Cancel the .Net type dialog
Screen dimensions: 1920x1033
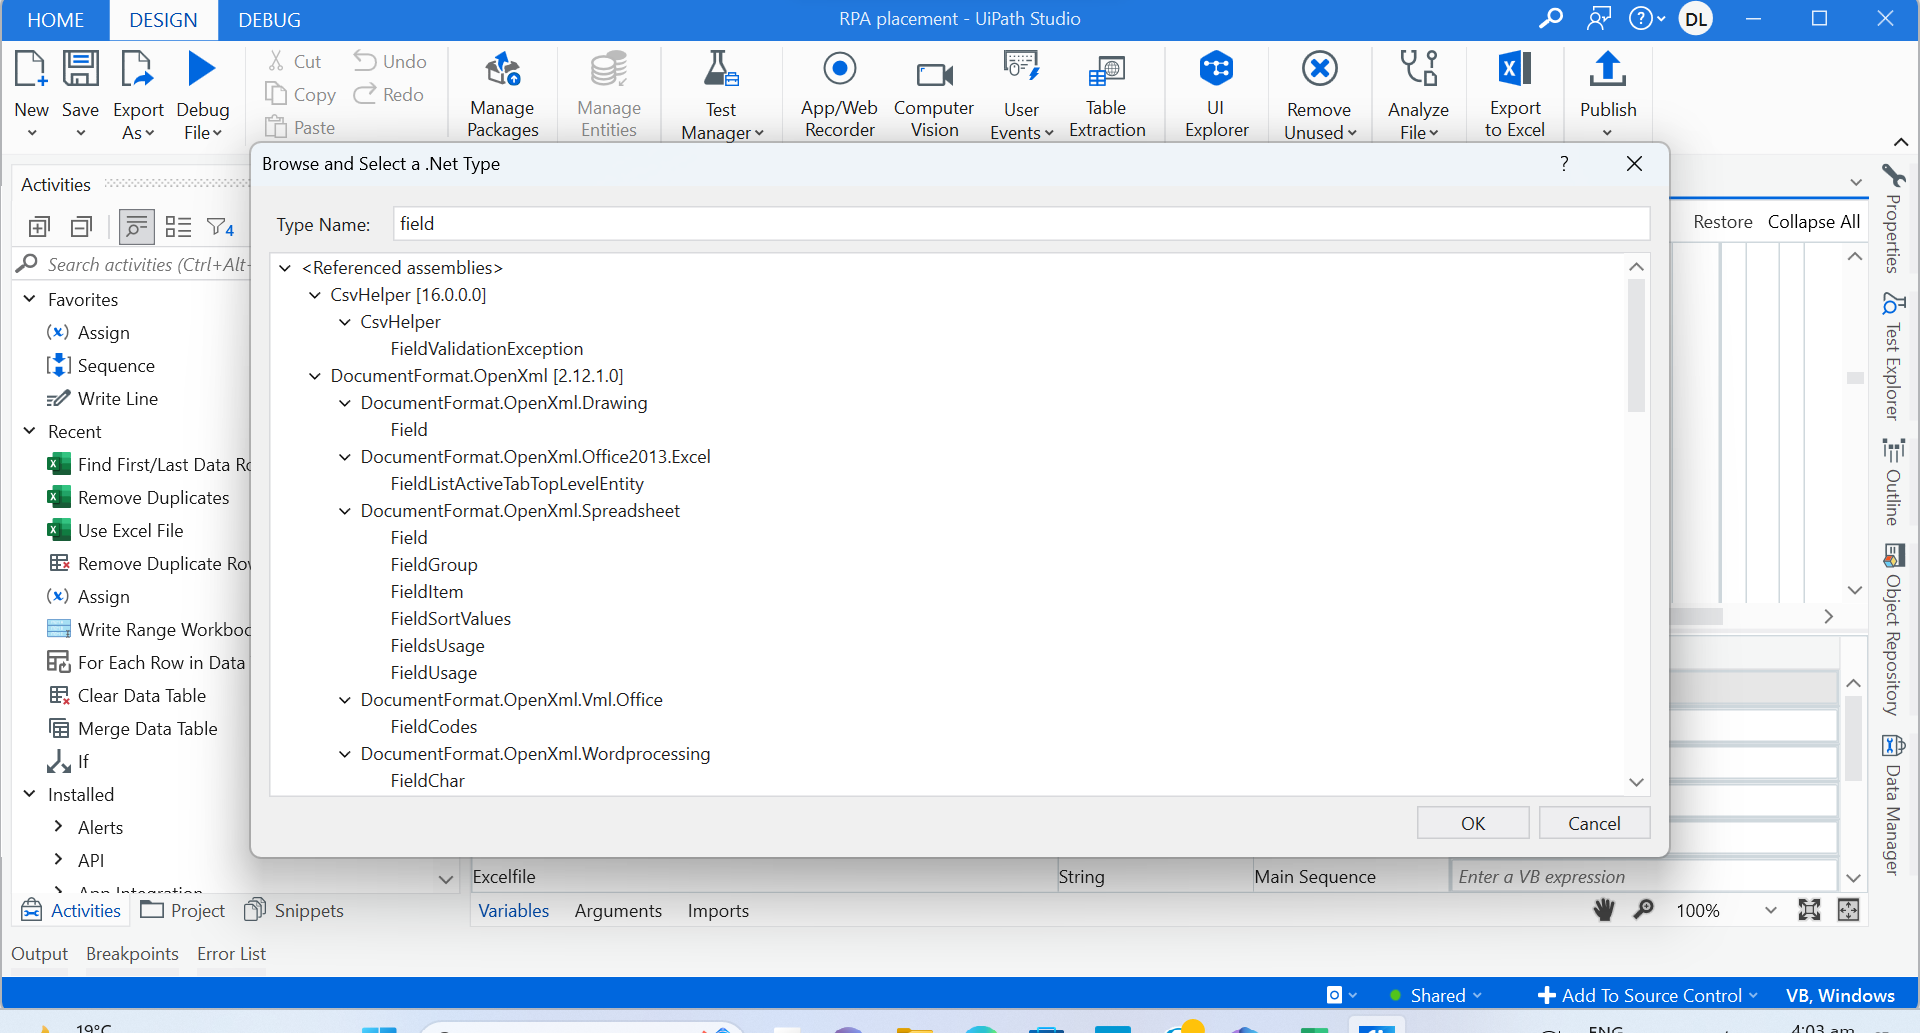pos(1594,822)
